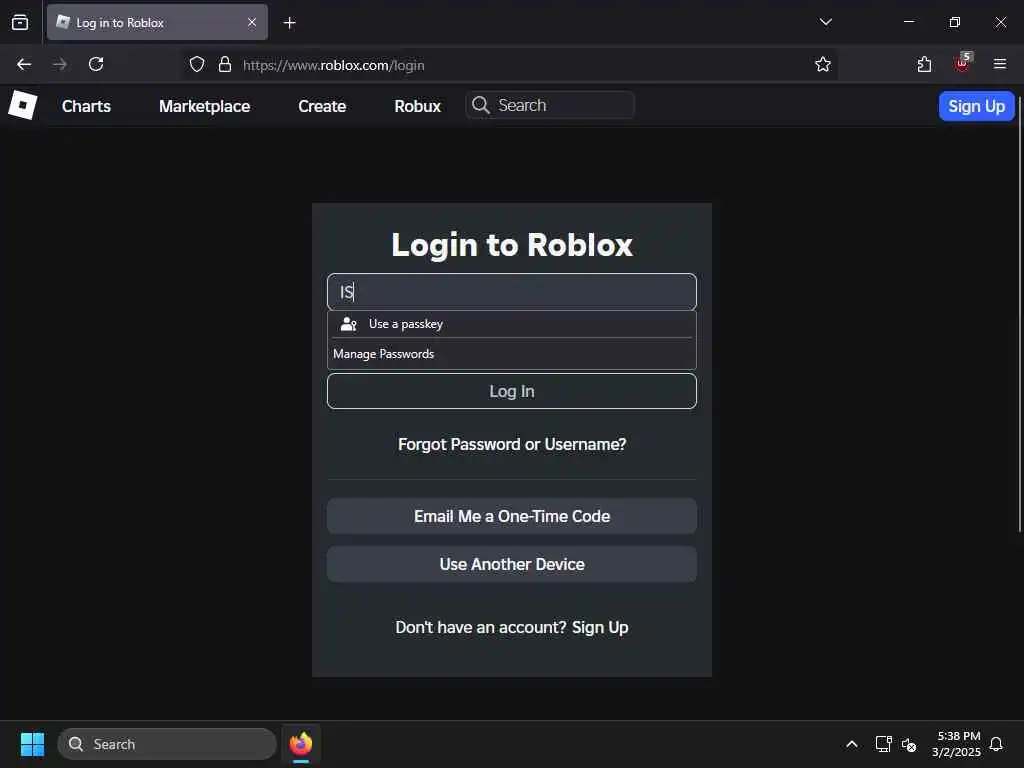Open Firefox recent browsing view icon
The height and width of the screenshot is (768, 1024).
[x=20, y=23]
